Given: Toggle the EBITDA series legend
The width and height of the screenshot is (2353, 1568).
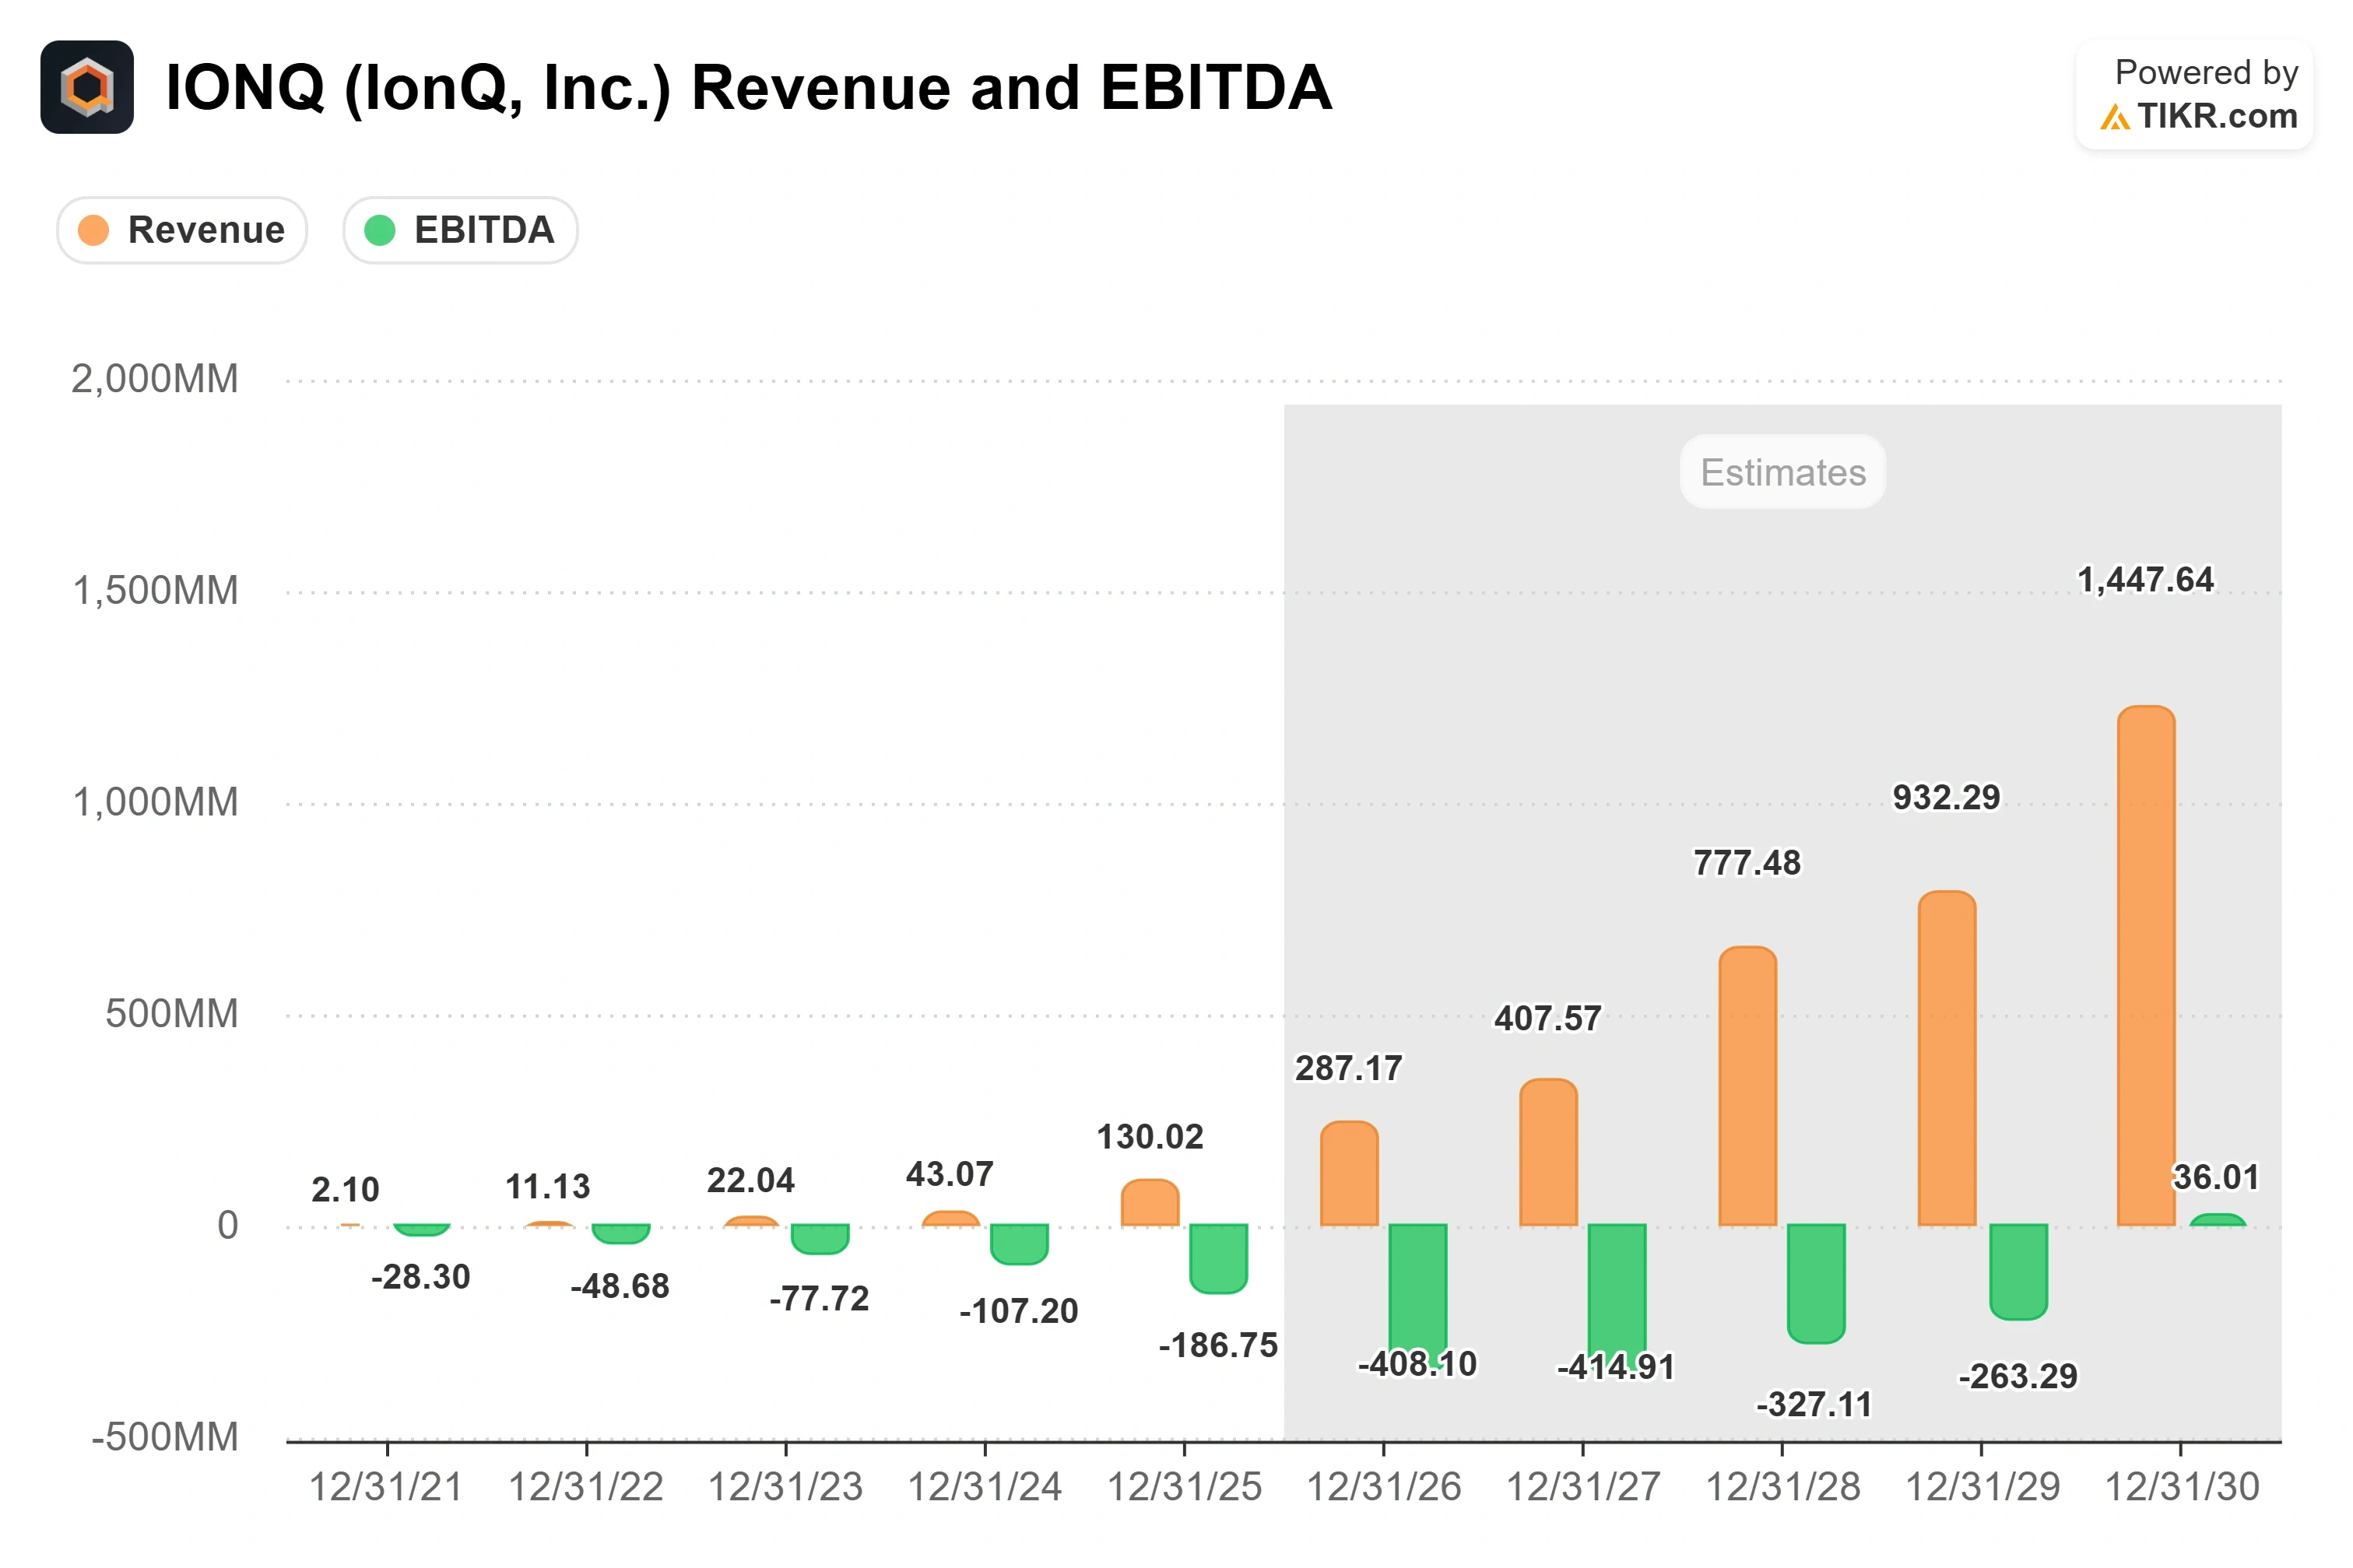Looking at the screenshot, I should tap(460, 230).
